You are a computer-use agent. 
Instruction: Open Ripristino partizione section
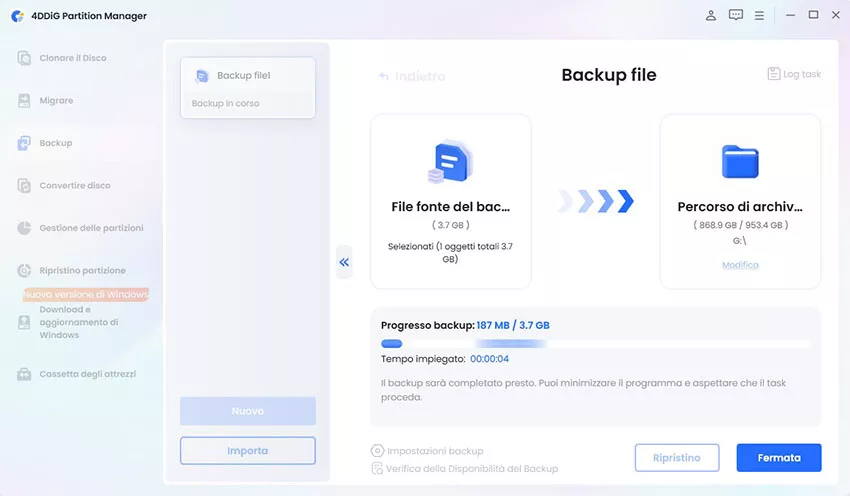coord(82,270)
